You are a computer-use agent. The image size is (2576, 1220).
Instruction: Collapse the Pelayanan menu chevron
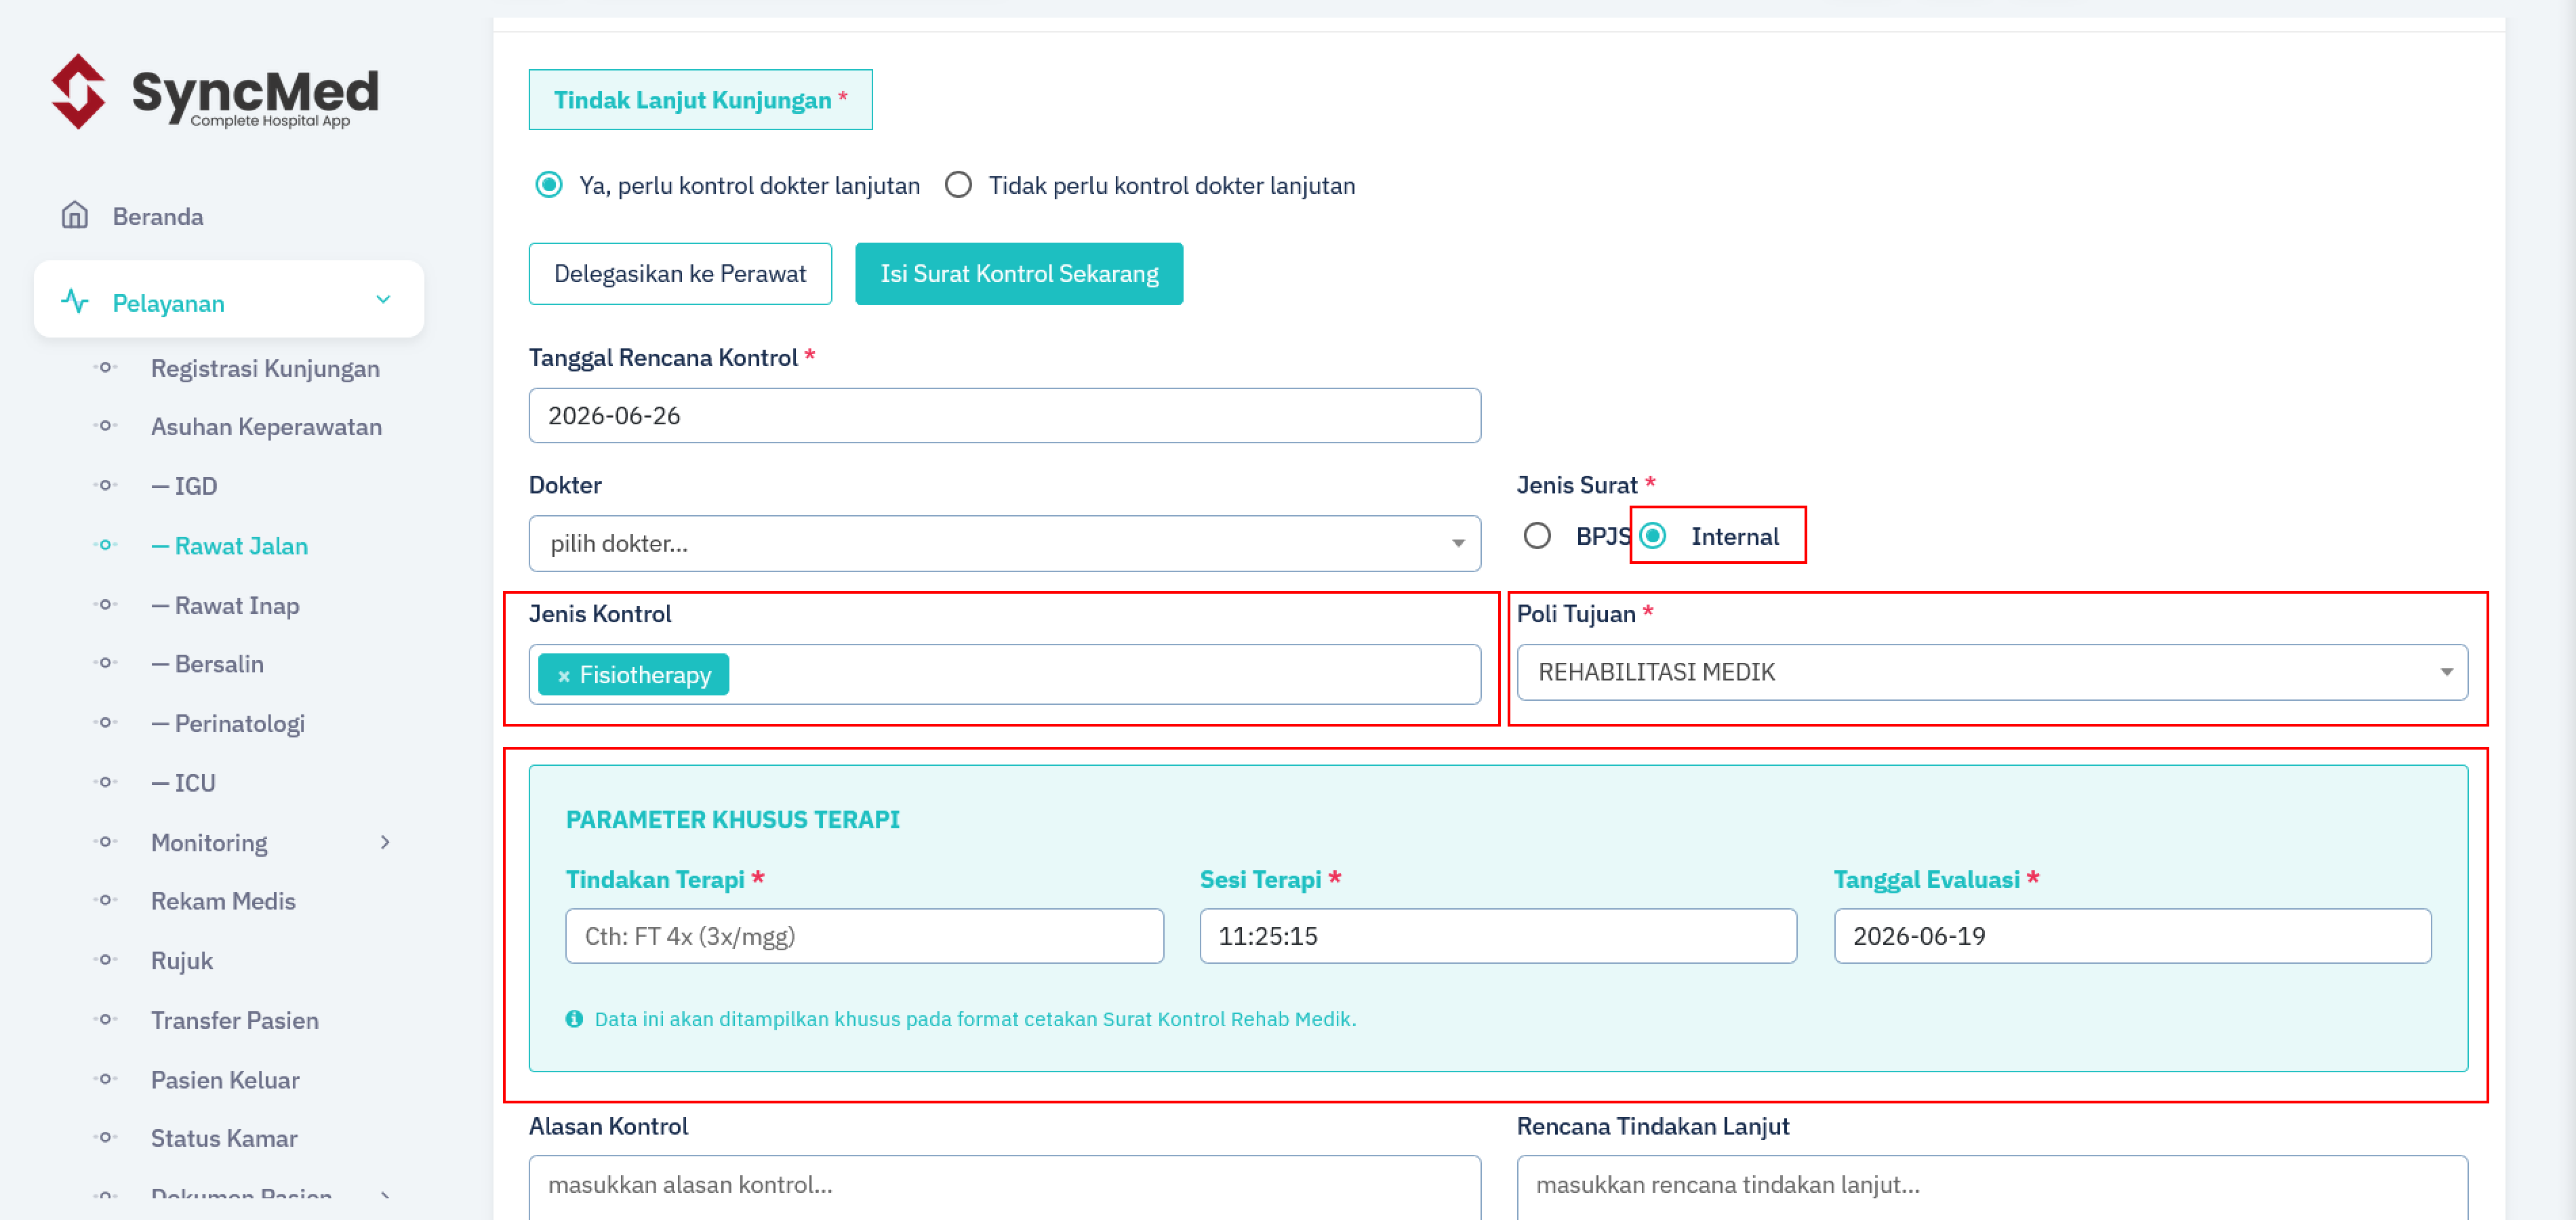click(383, 299)
